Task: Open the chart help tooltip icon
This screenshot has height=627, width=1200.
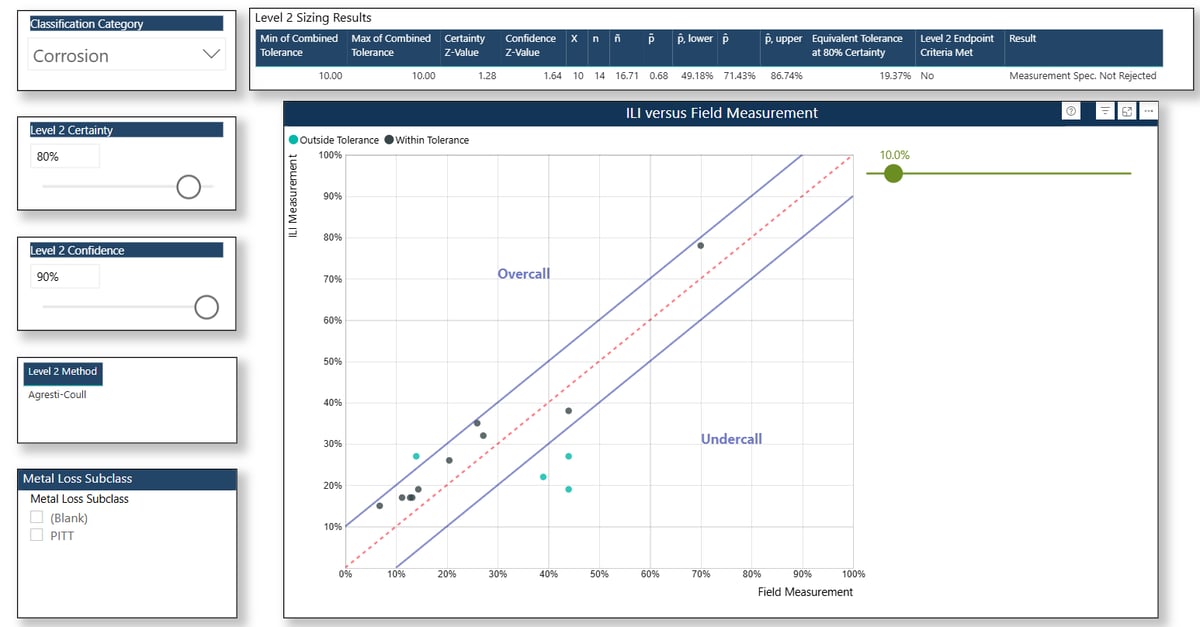Action: (x=1072, y=112)
